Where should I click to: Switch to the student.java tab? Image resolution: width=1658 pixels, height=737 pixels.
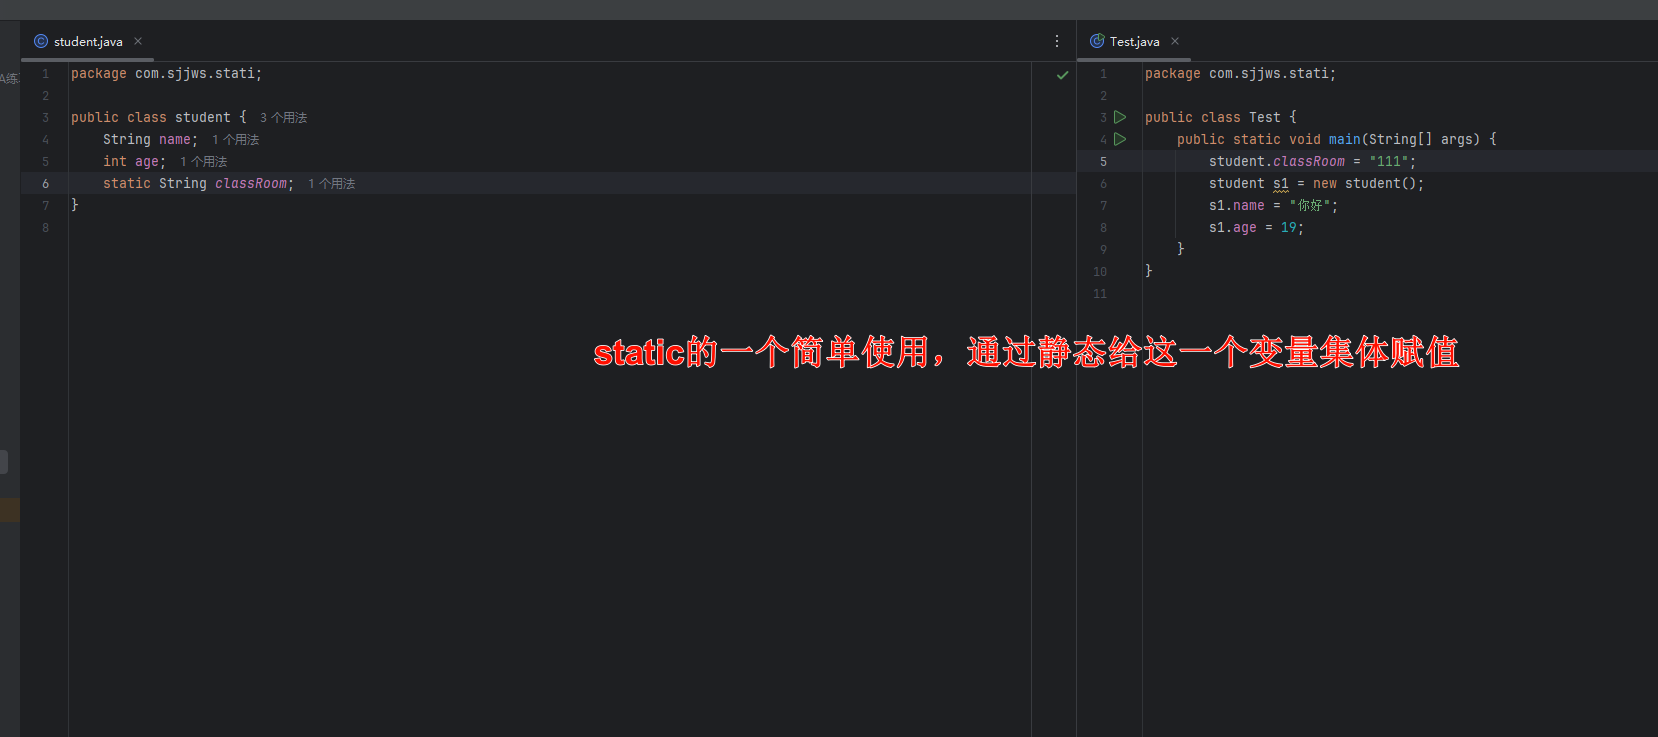click(88, 41)
